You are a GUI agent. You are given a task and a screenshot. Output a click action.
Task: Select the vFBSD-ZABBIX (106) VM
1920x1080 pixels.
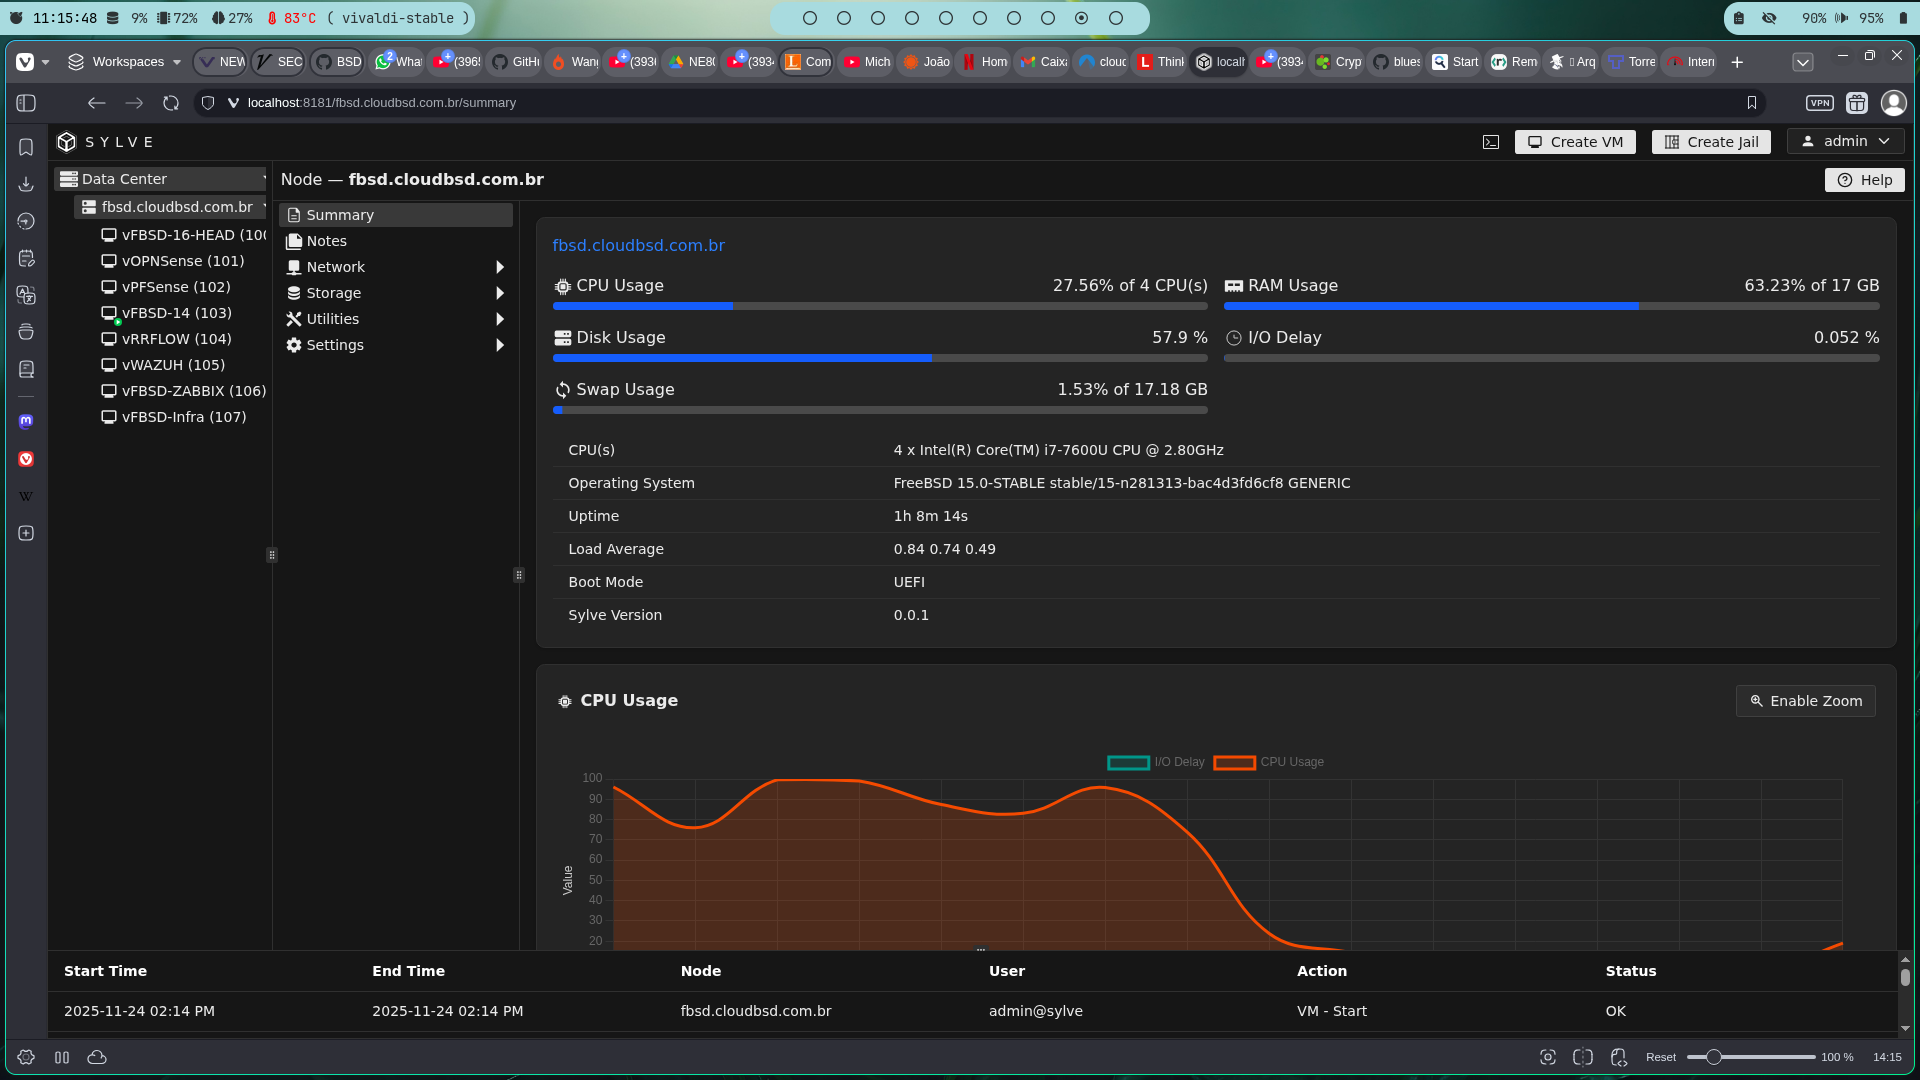click(183, 391)
